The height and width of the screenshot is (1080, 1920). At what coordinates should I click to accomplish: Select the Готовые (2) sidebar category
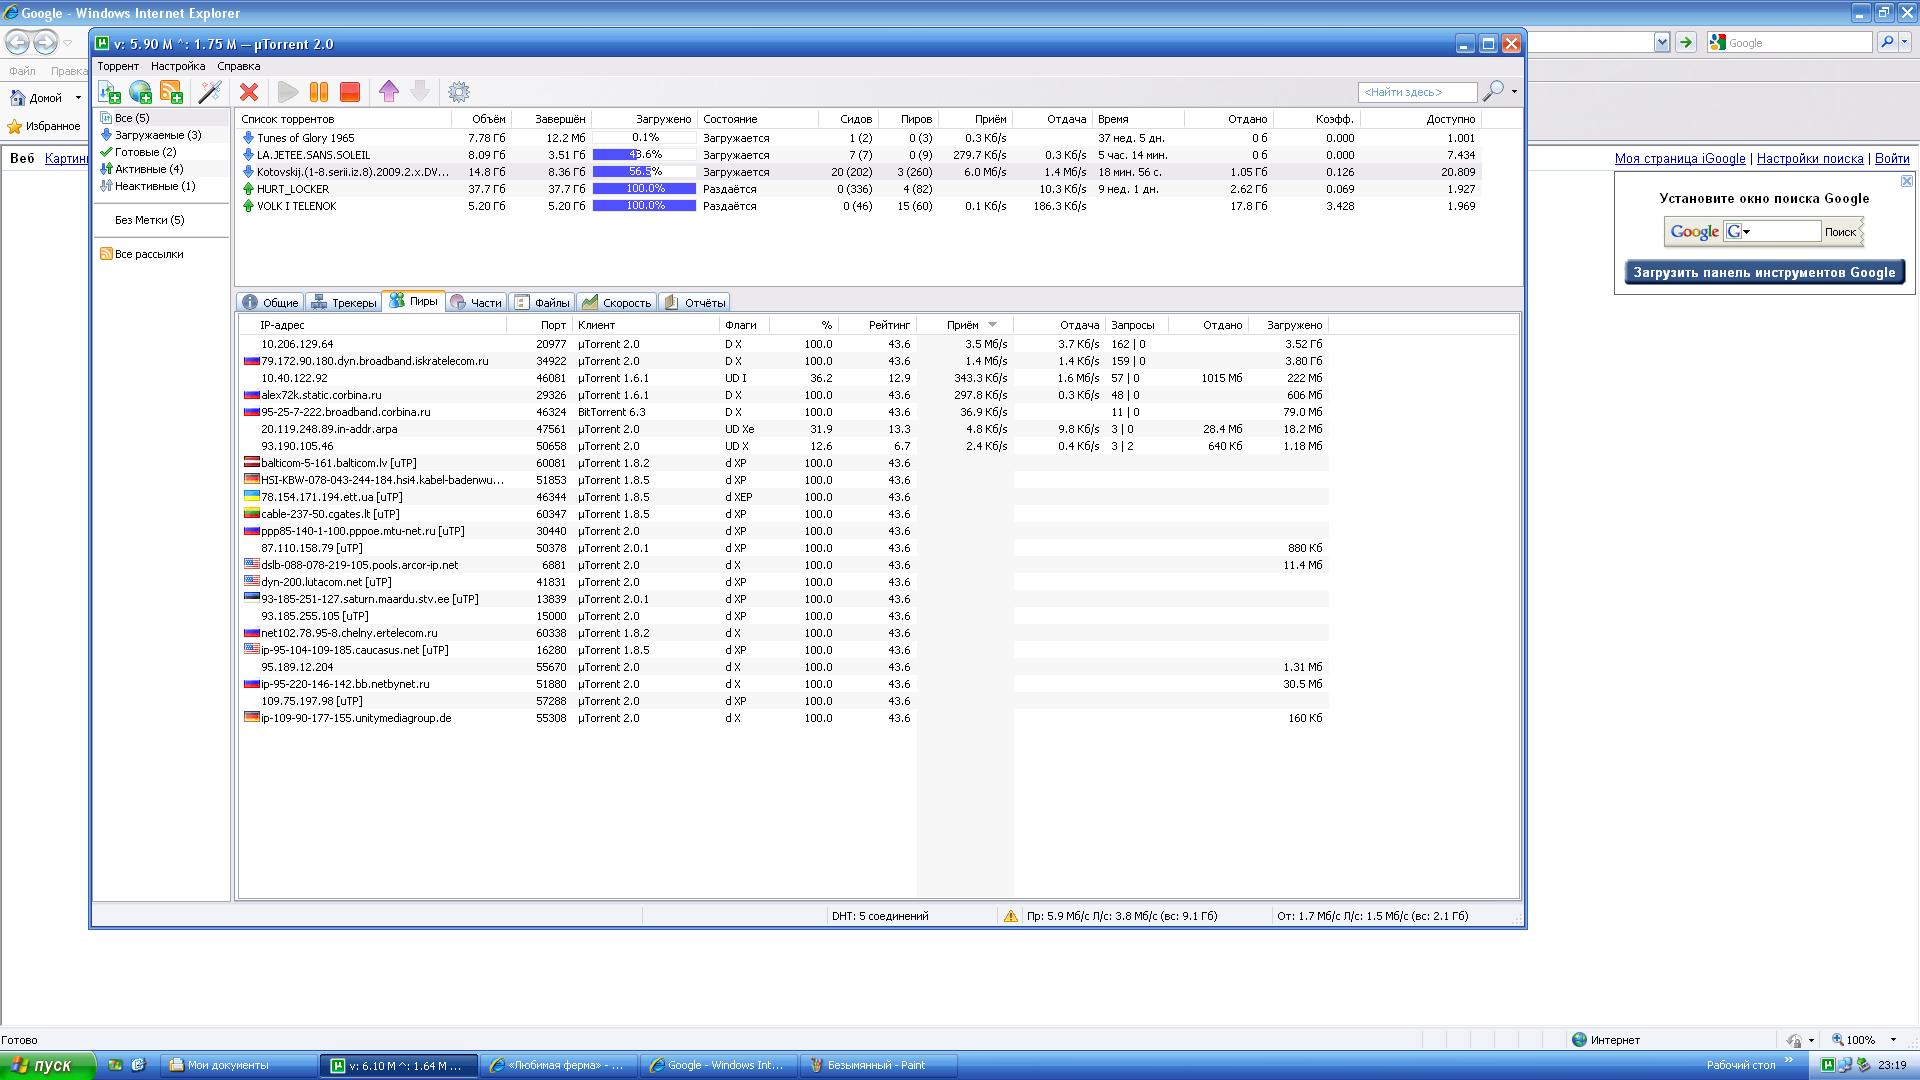pos(144,152)
